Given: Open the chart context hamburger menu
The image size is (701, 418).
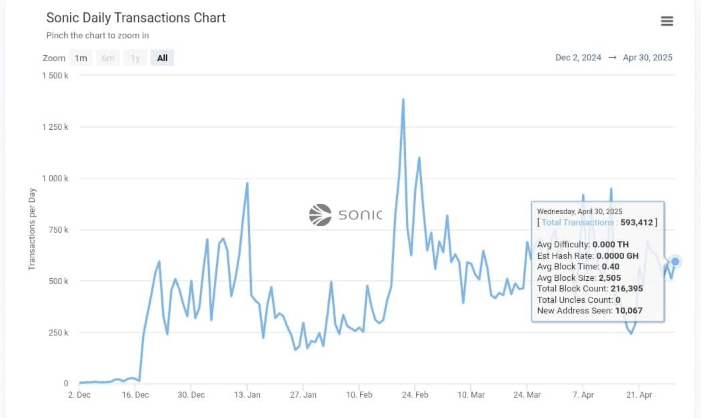Looking at the screenshot, I should 667,21.
